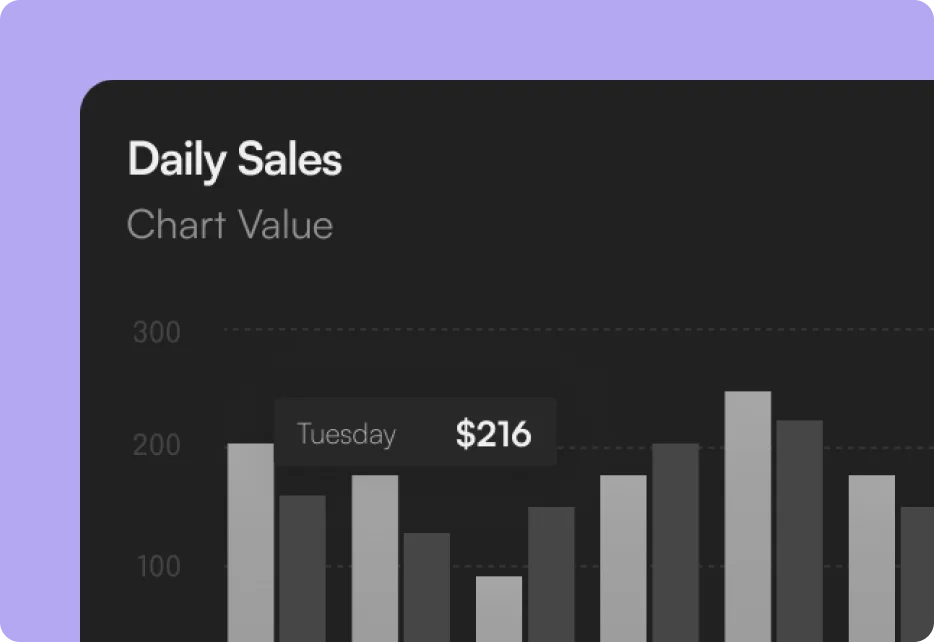Select the $216 value in tooltip
The height and width of the screenshot is (642, 934).
point(493,434)
